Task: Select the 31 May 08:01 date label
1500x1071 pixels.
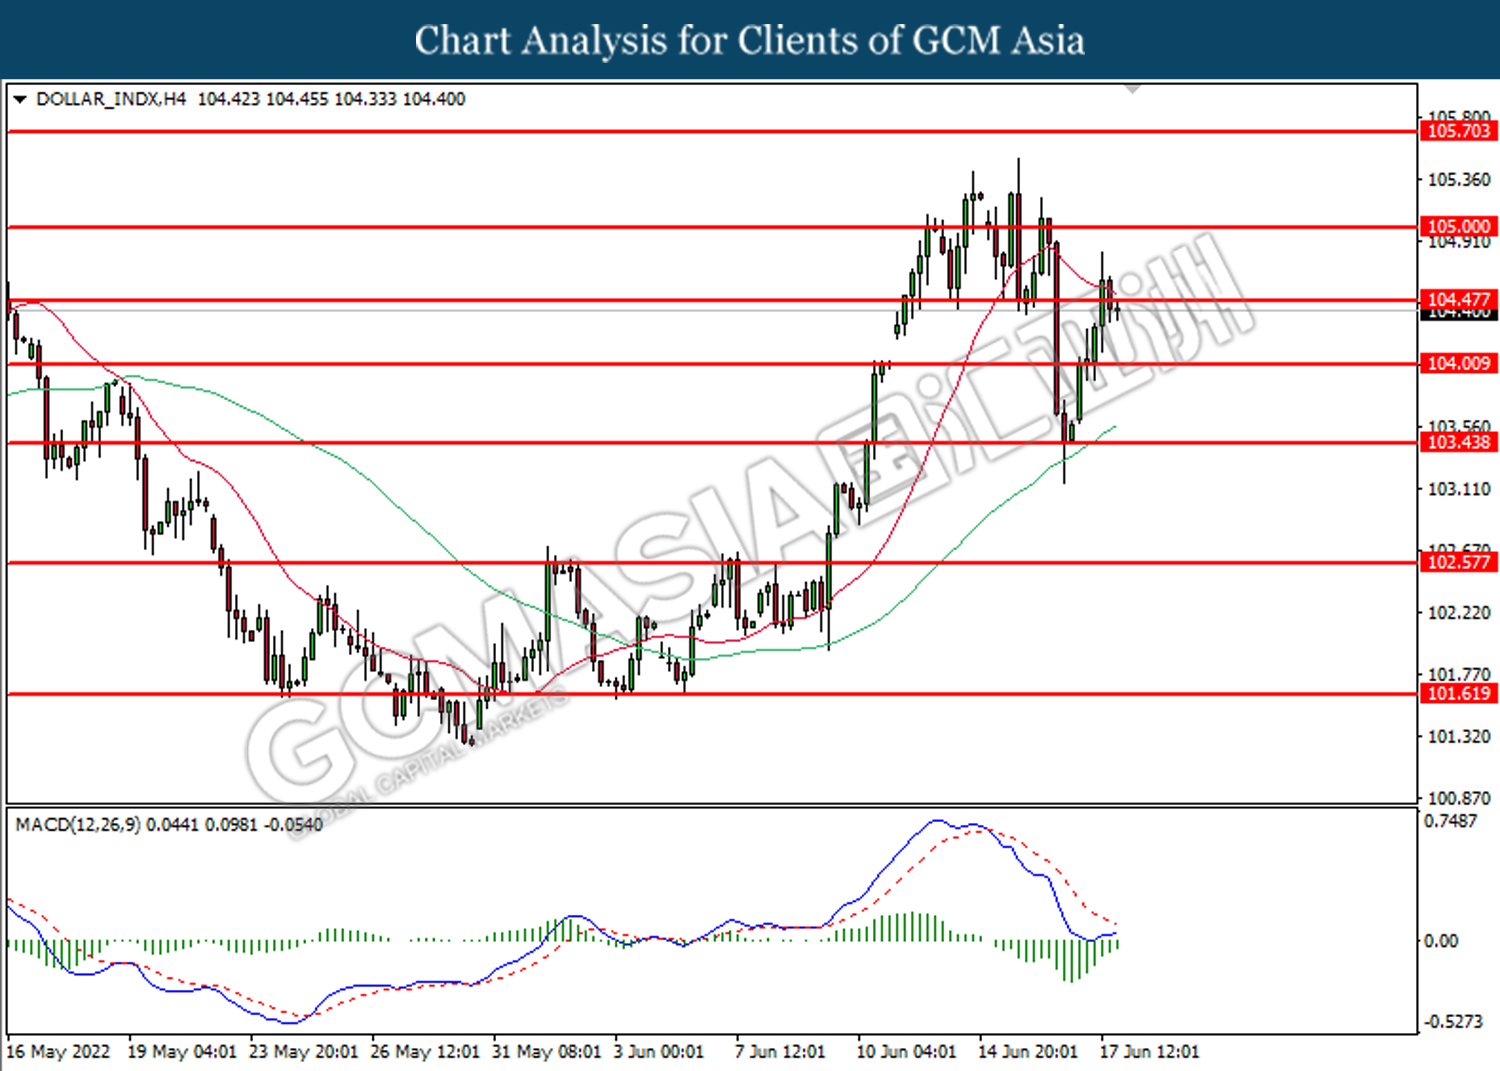Action: [547, 1052]
